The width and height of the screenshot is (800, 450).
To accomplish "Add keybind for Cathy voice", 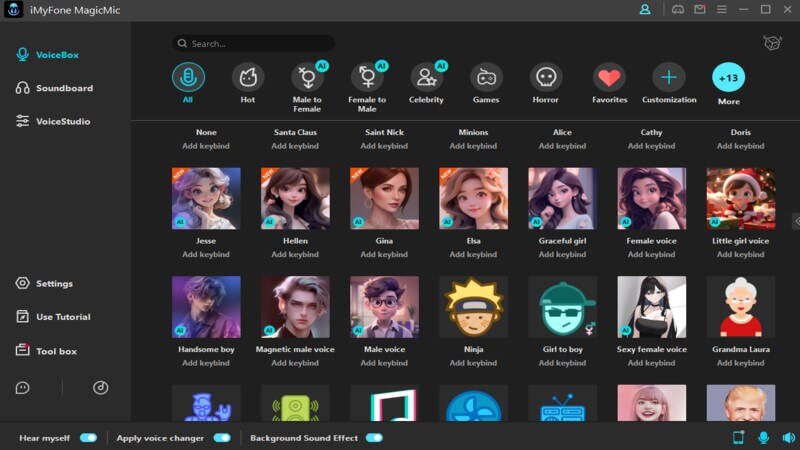I will tap(652, 146).
